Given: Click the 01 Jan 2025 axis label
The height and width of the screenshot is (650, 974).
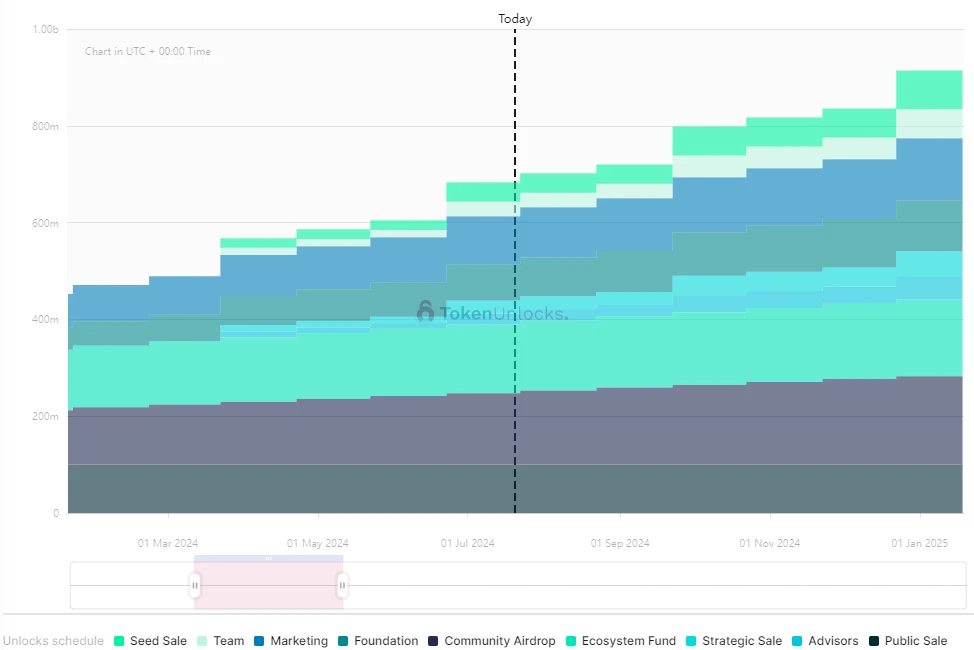Looking at the screenshot, I should [919, 543].
